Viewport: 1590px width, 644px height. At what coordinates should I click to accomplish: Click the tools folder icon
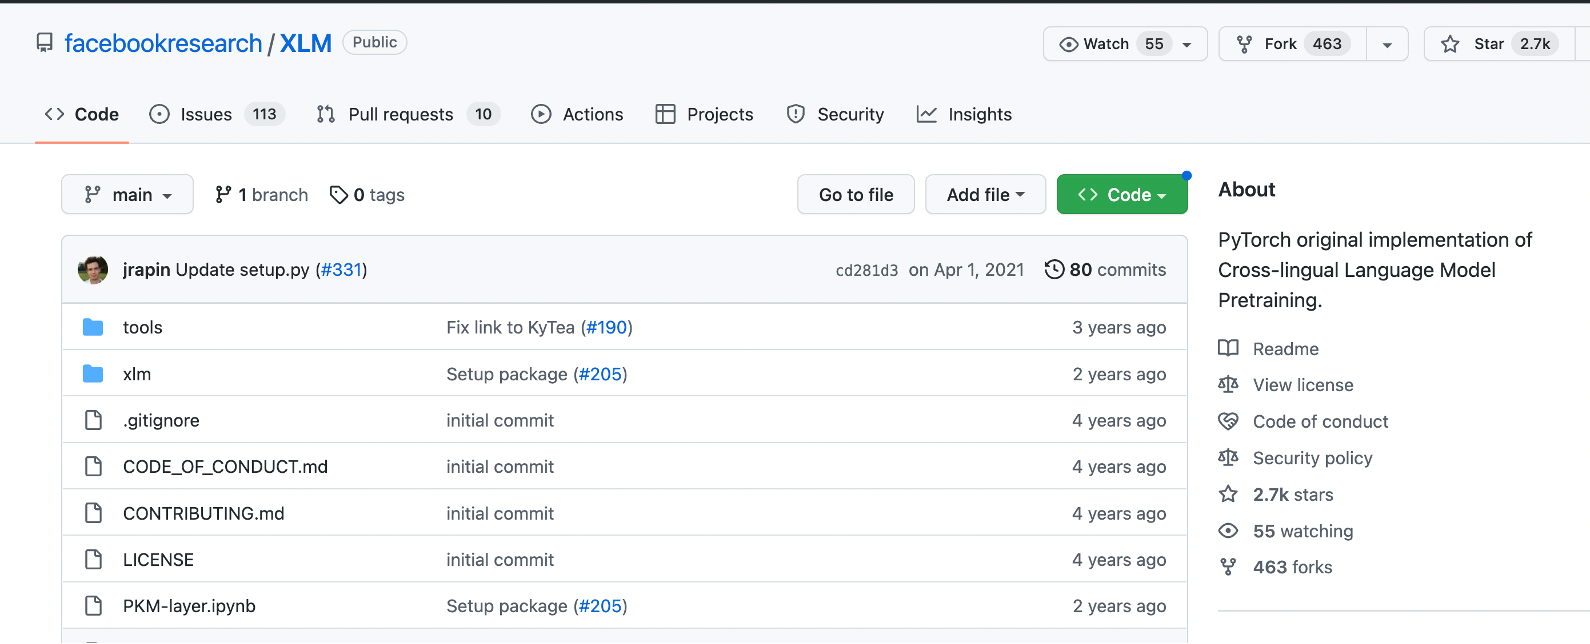click(x=93, y=327)
